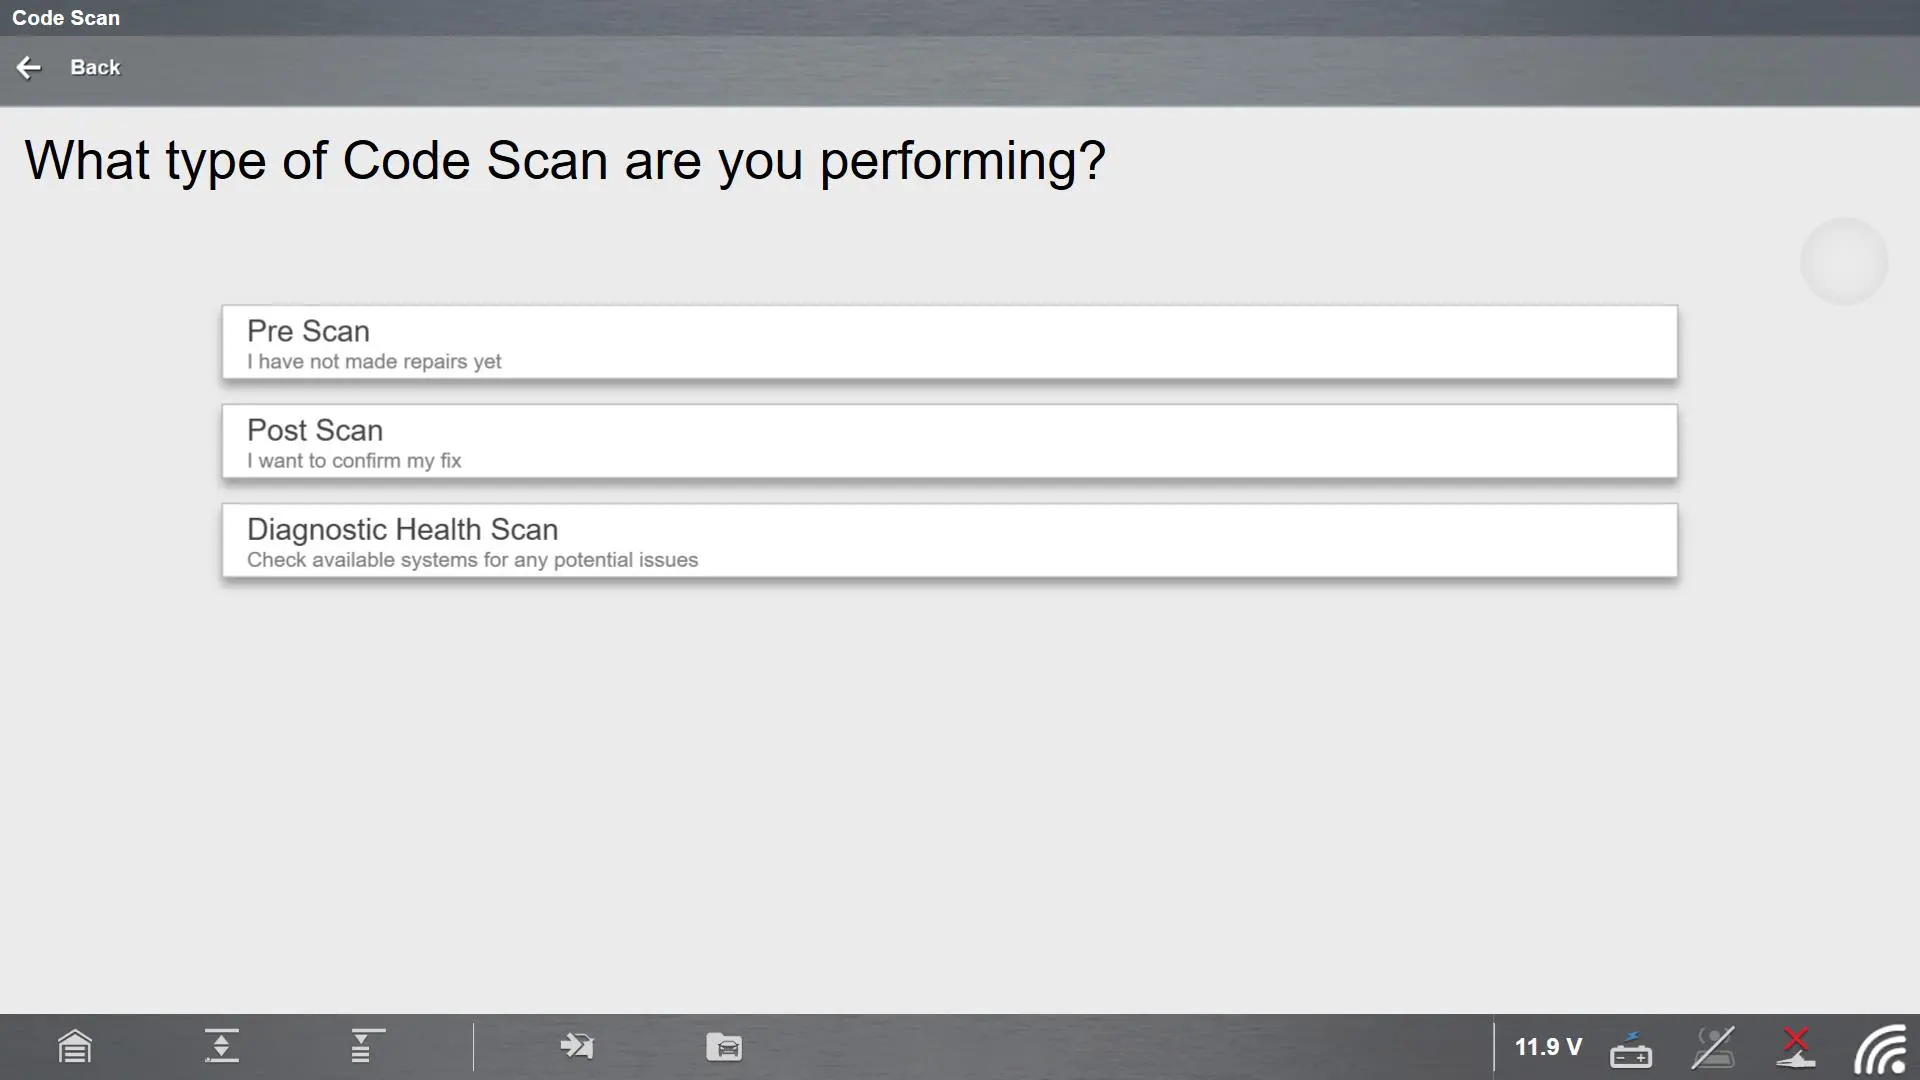Click 'Check available systems' description text
1920x1080 pixels.
(472, 560)
